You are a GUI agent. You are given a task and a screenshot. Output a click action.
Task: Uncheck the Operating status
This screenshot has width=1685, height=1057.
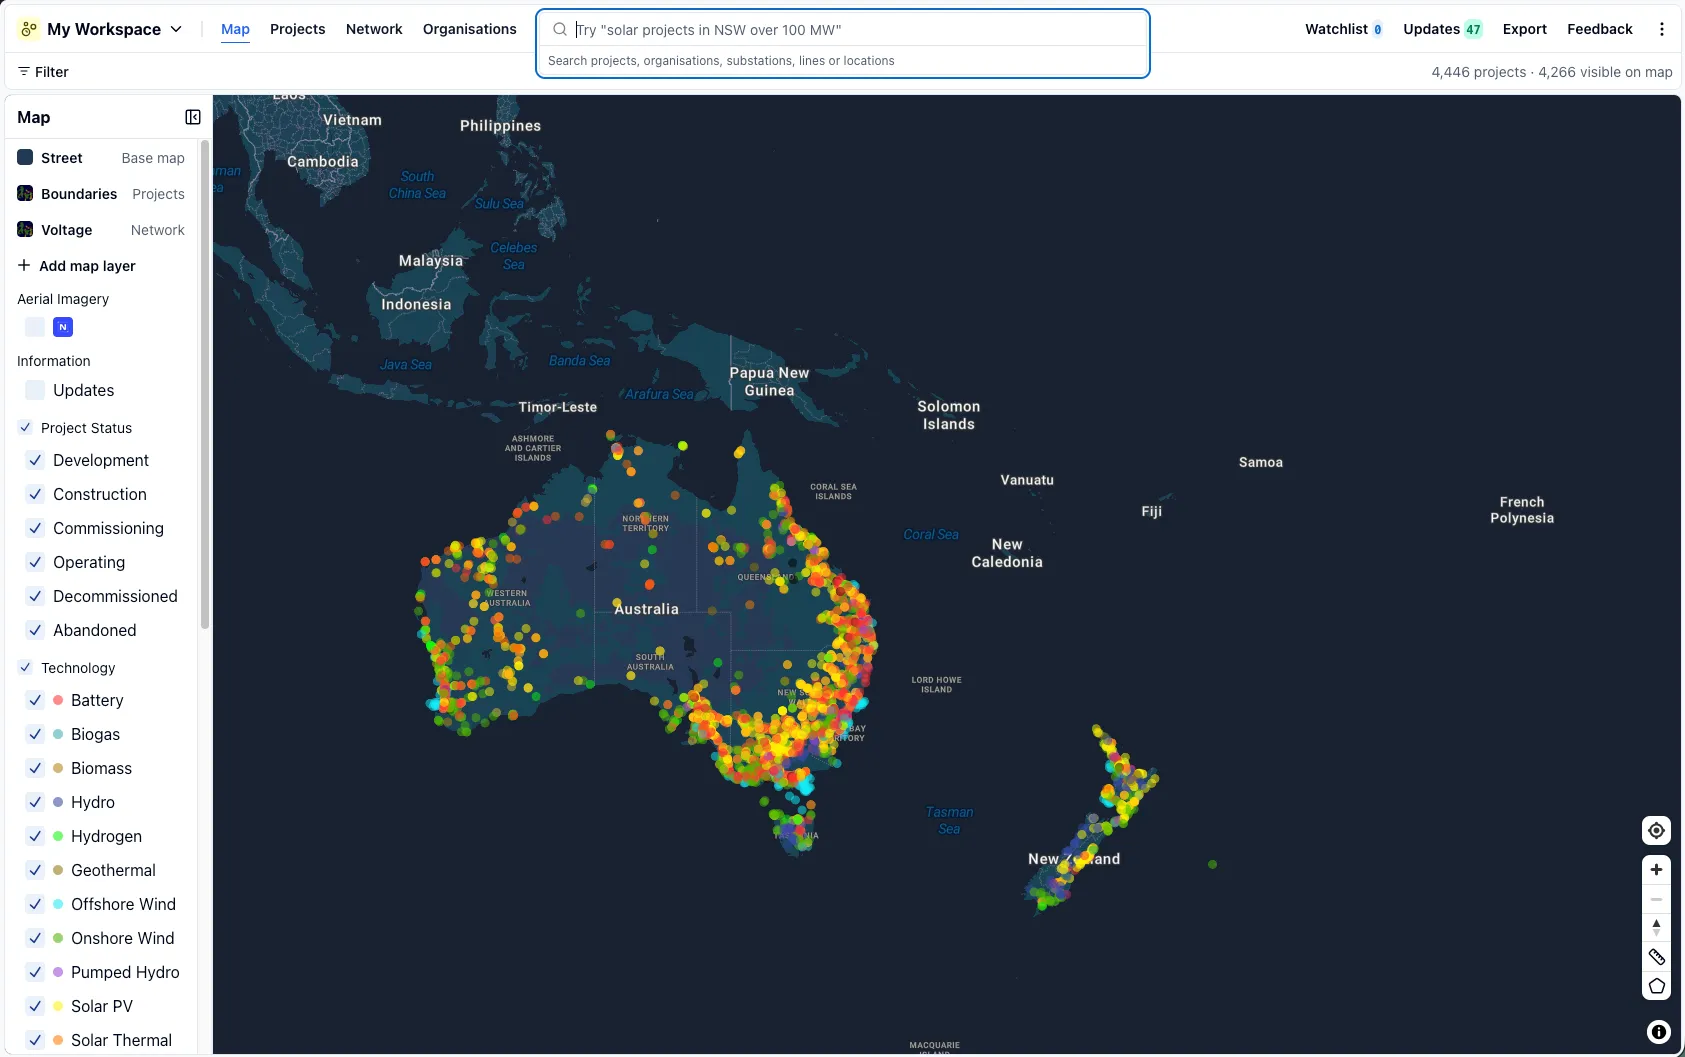pos(35,562)
